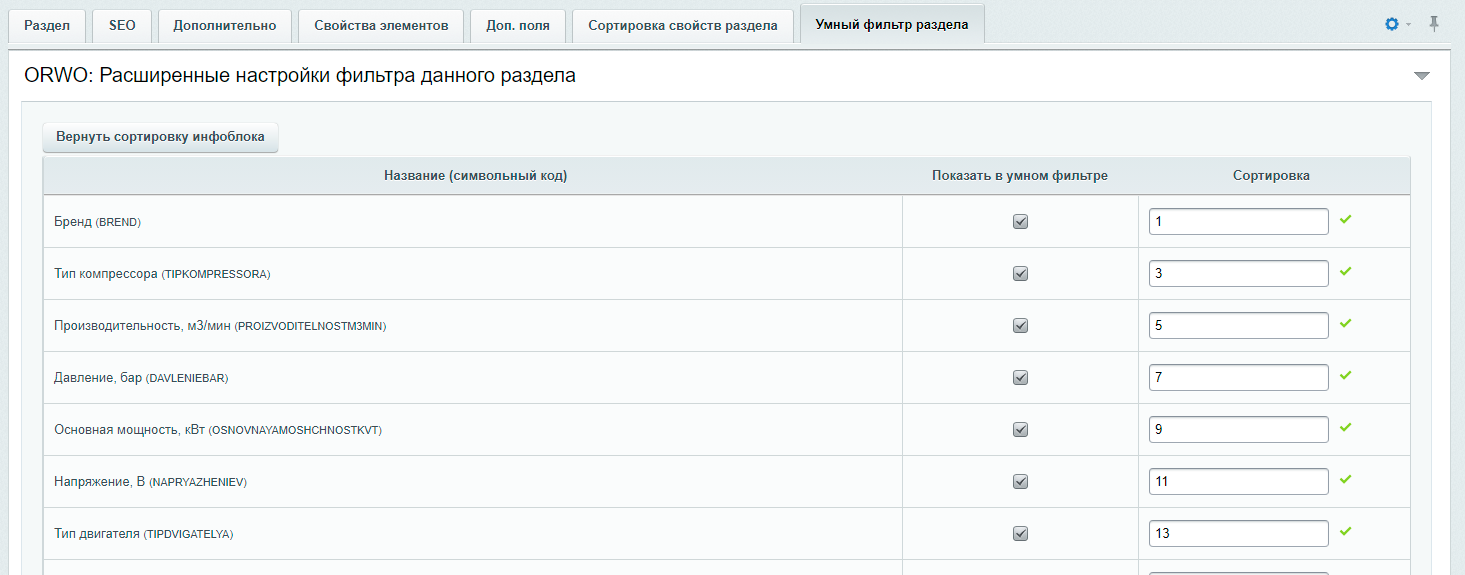1465x575 pixels.
Task: Click the pin icon at top right
Action: coord(1434,24)
